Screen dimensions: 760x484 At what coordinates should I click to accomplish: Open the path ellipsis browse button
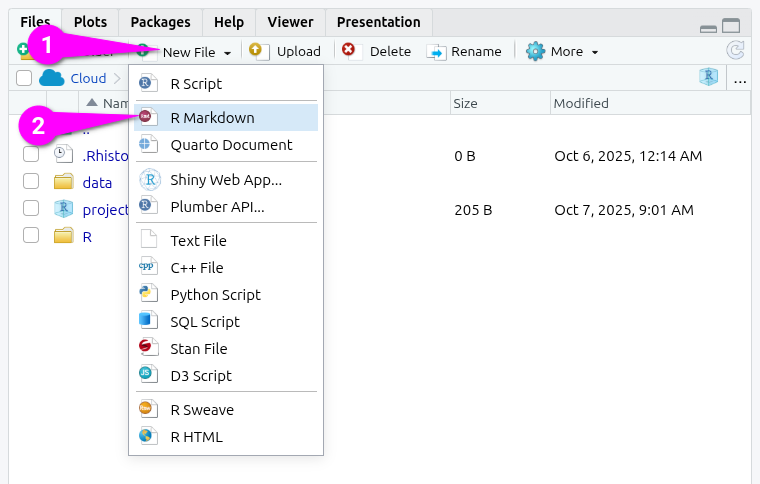[740, 80]
